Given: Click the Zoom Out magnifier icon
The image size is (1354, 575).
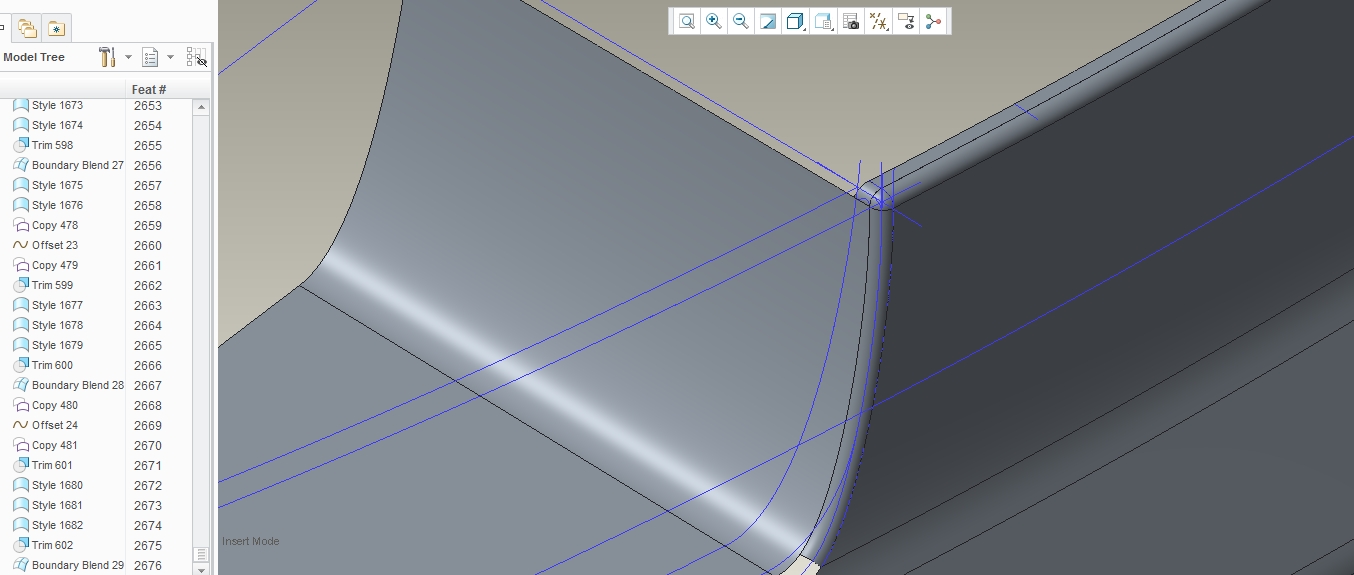Looking at the screenshot, I should [x=741, y=21].
